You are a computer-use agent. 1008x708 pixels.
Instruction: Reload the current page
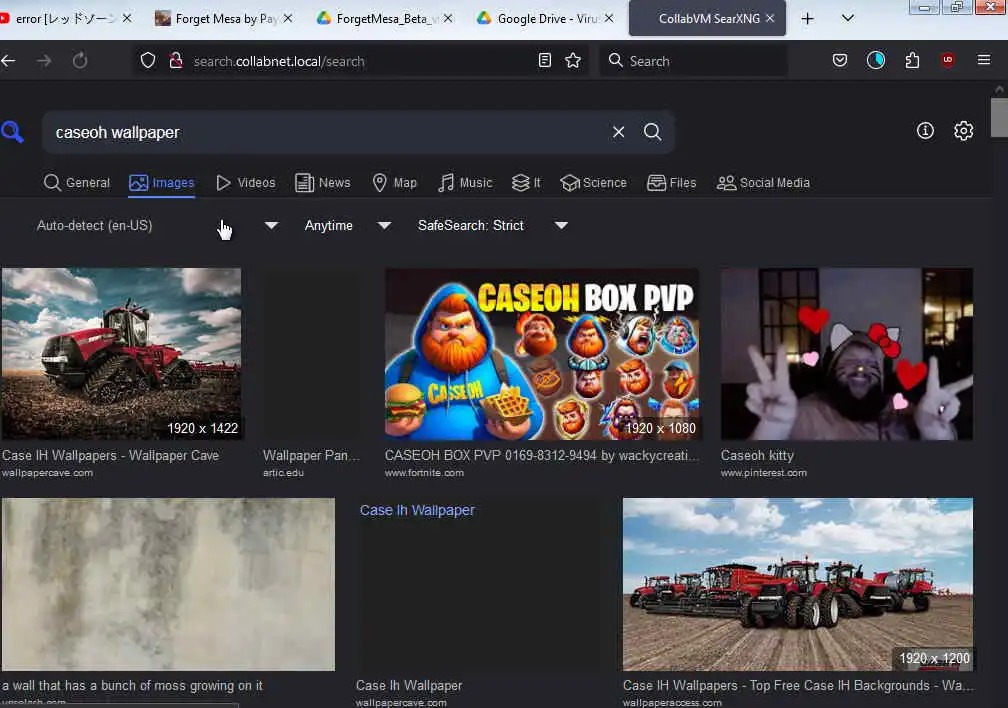[x=80, y=61]
